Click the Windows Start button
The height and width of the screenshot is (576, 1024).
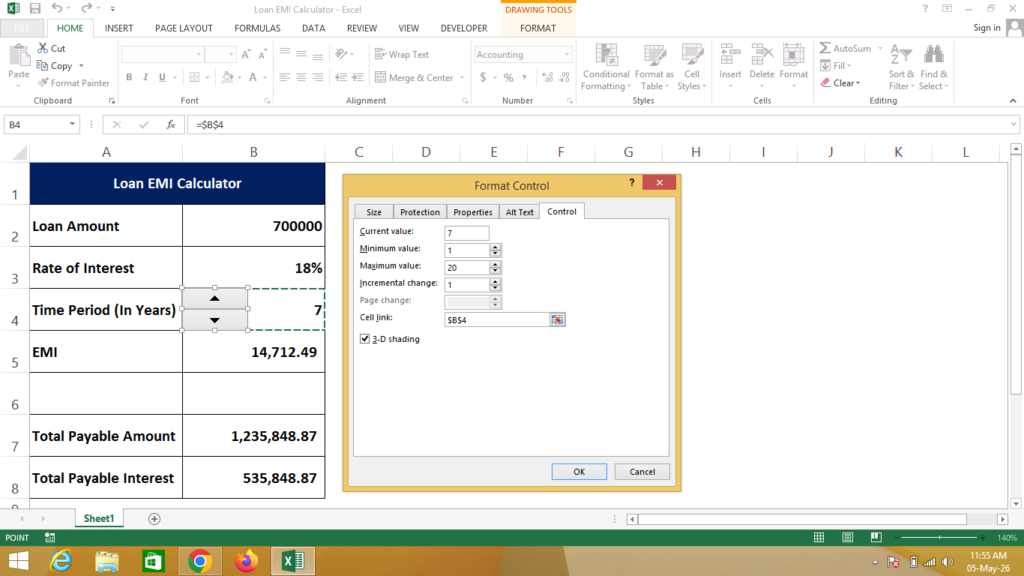[x=18, y=561]
